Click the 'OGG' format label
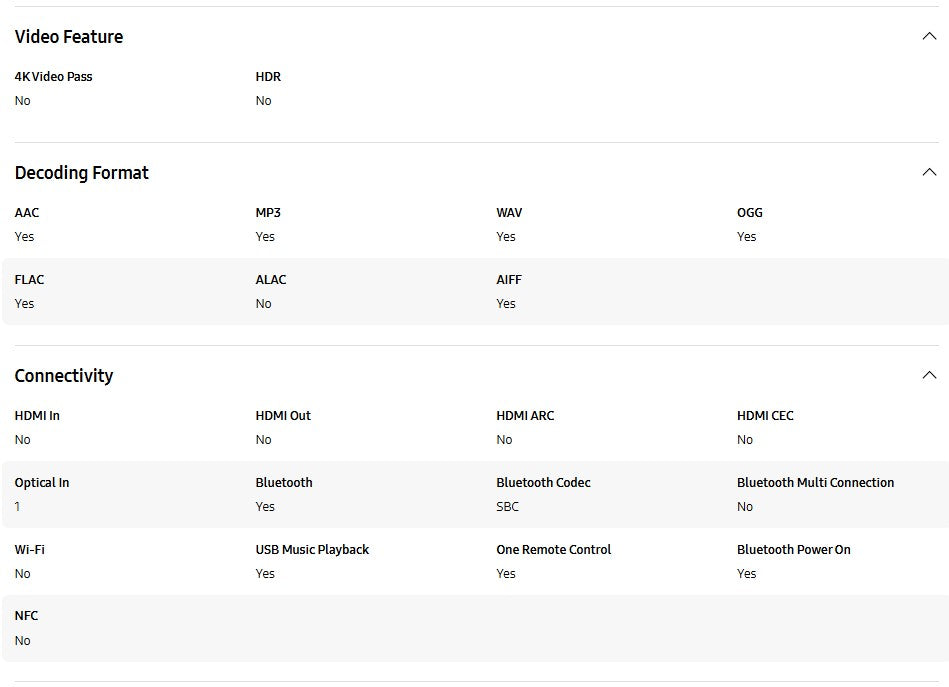The height and width of the screenshot is (687, 949). click(x=750, y=213)
